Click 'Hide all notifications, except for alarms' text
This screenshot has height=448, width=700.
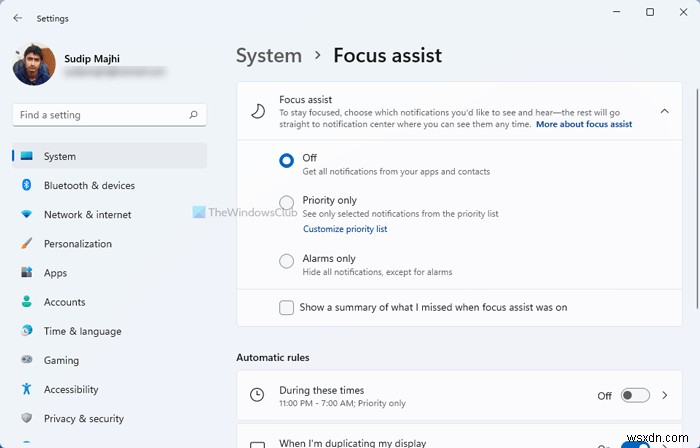377,272
